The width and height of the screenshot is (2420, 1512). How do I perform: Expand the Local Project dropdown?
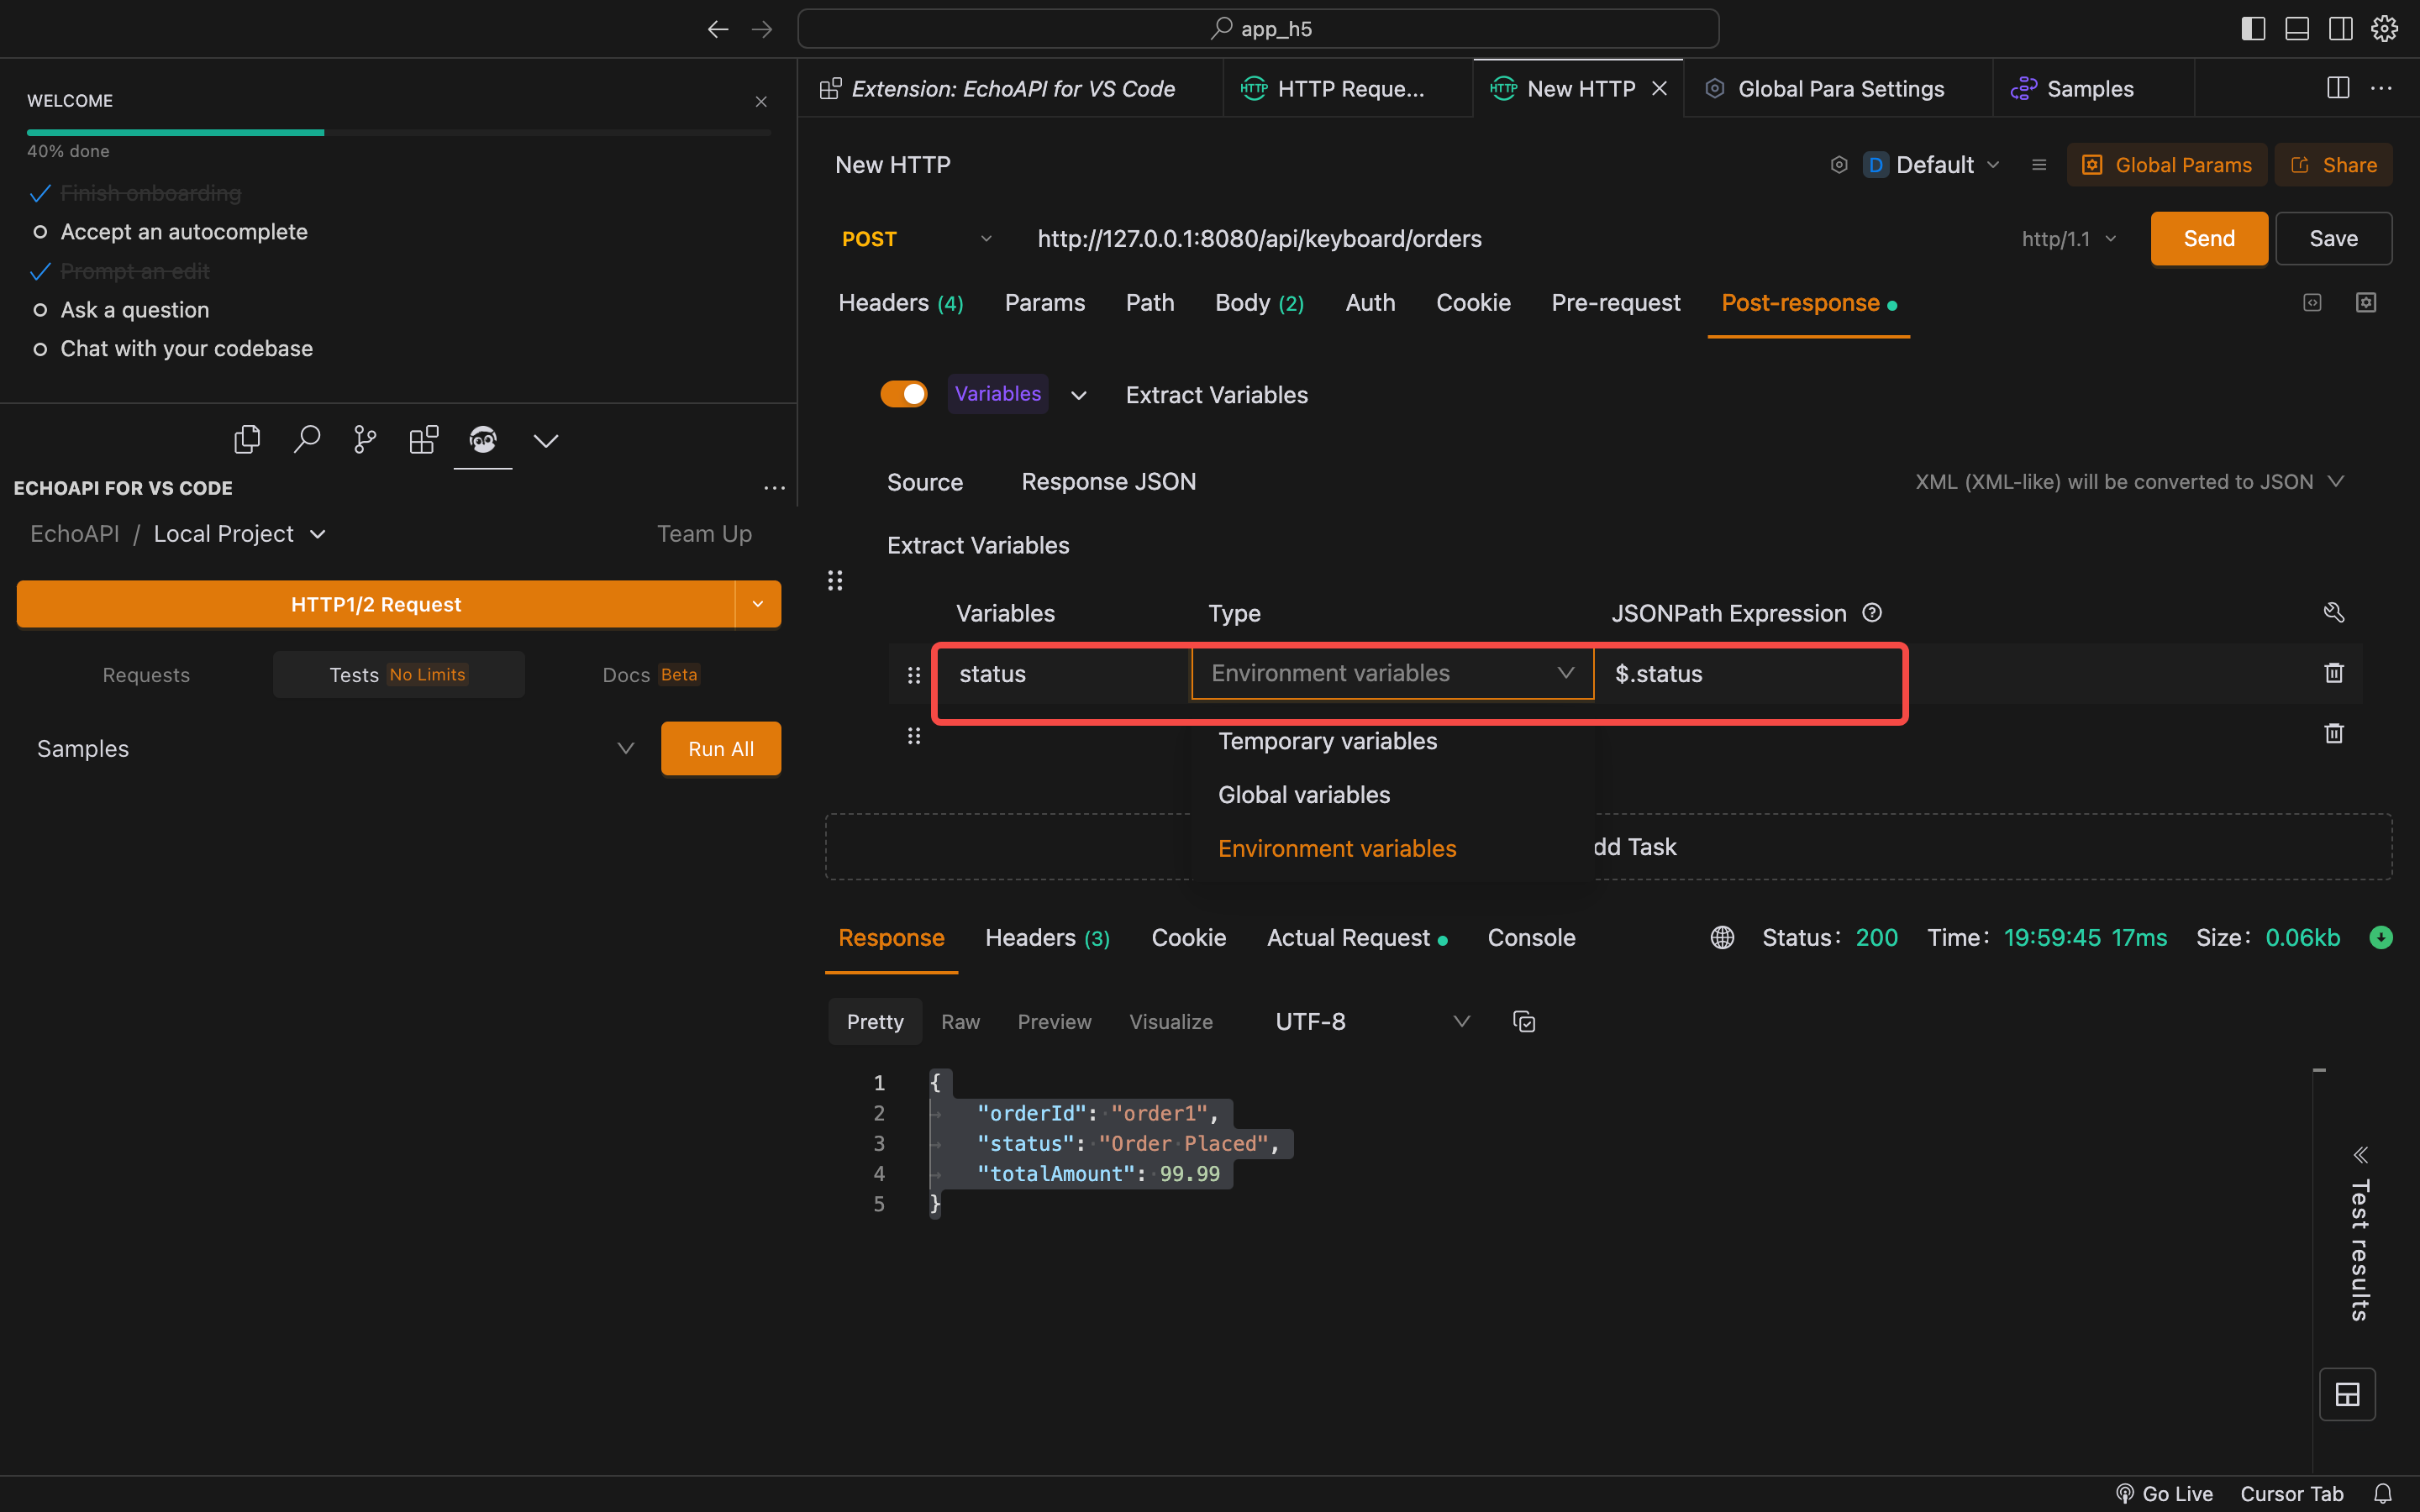coord(240,534)
